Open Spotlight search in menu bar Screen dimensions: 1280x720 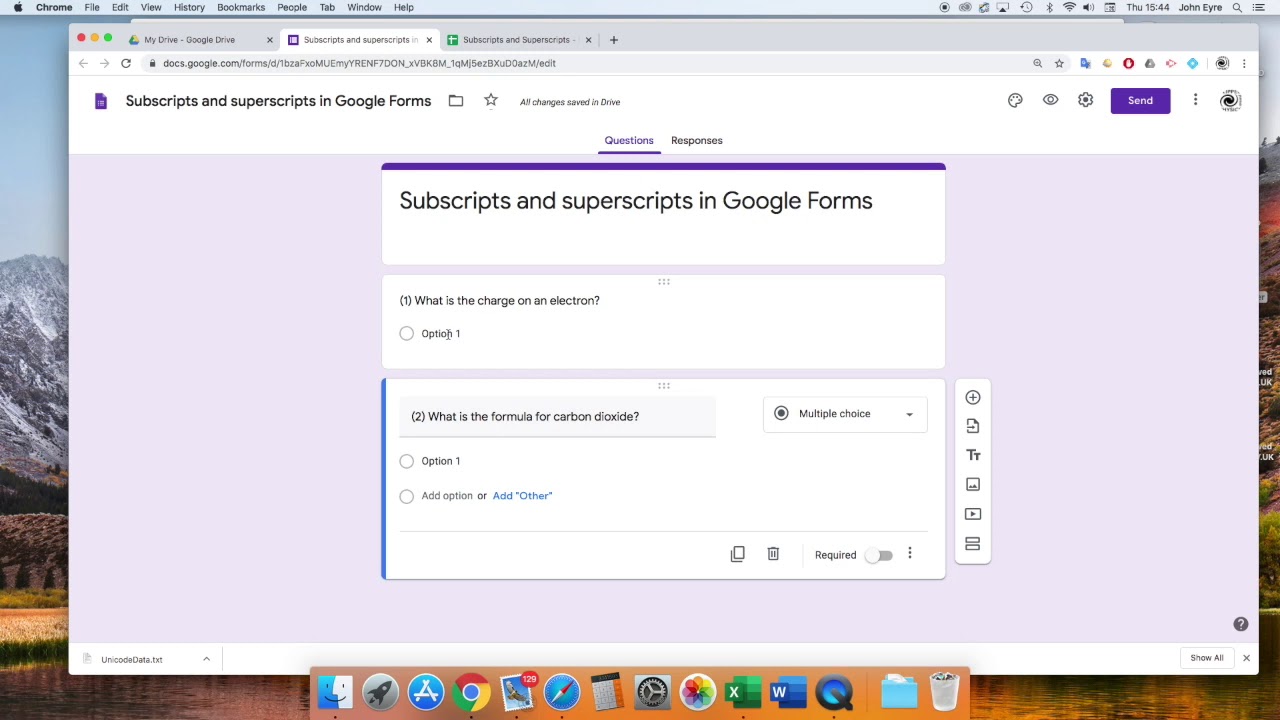pos(1237,7)
